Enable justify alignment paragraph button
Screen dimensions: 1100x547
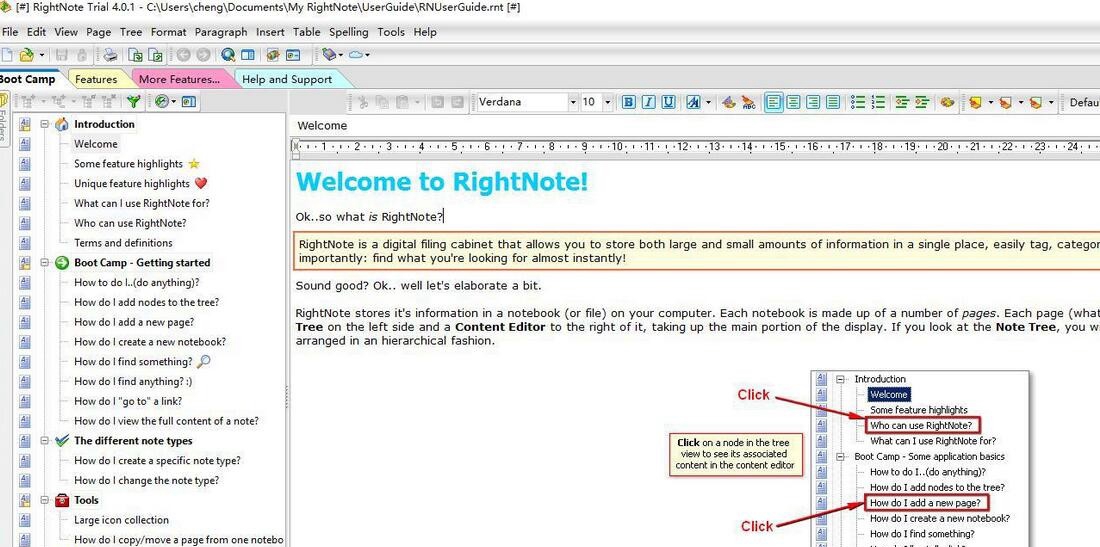pos(833,102)
